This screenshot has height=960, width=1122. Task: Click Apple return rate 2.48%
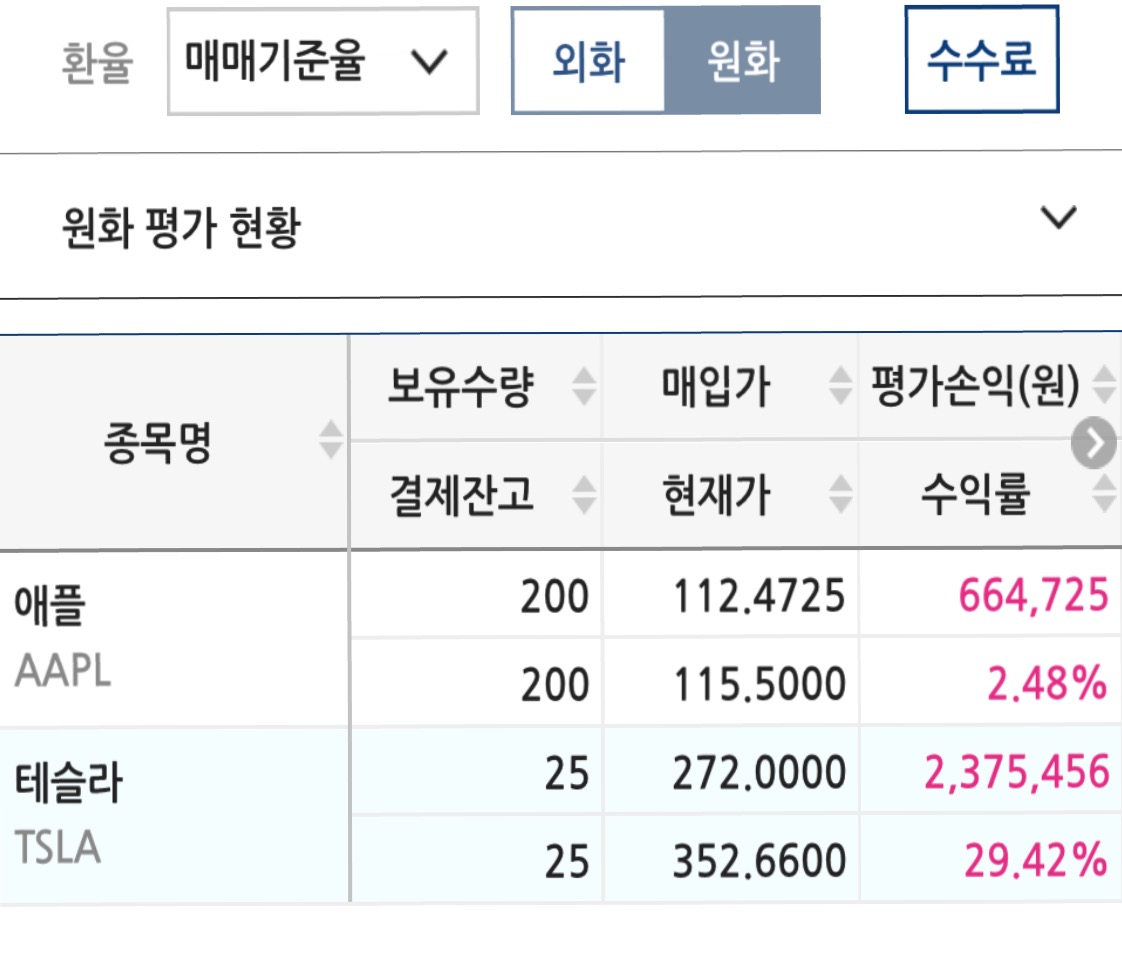[x=1047, y=683]
